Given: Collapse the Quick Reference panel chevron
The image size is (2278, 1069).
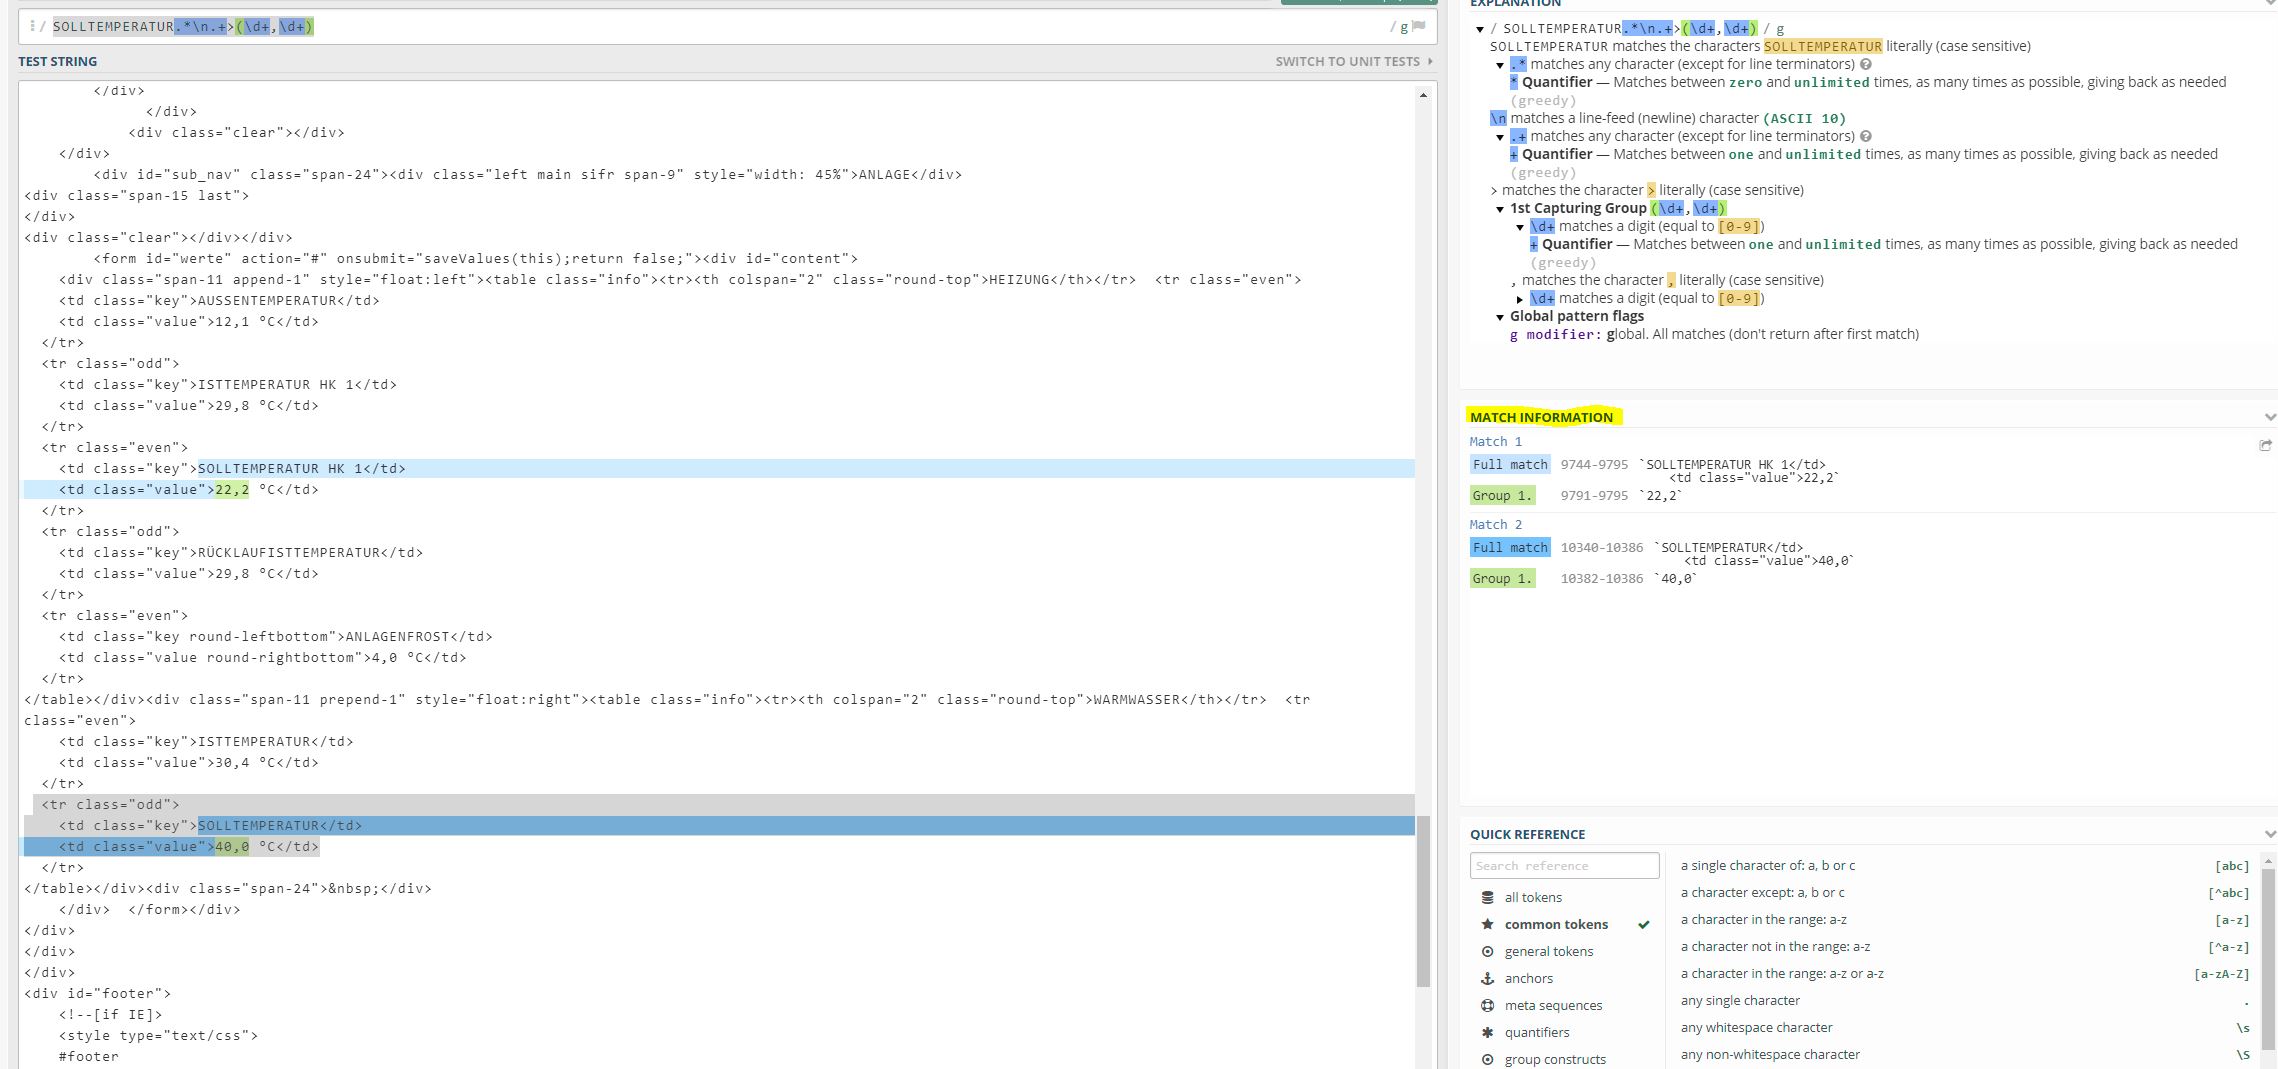Looking at the screenshot, I should tap(2269, 834).
